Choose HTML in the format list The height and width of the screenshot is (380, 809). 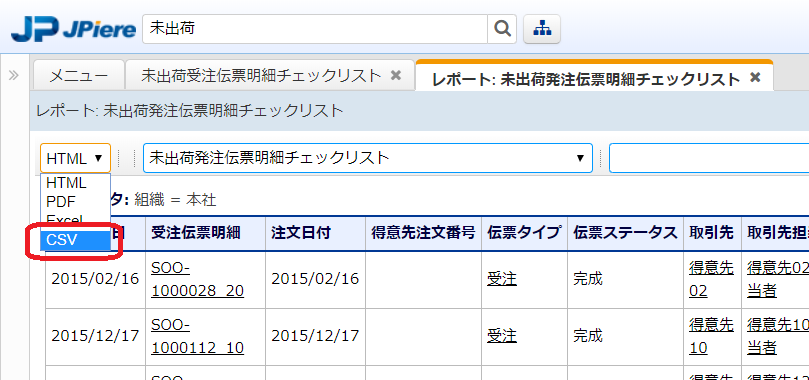[75, 183]
